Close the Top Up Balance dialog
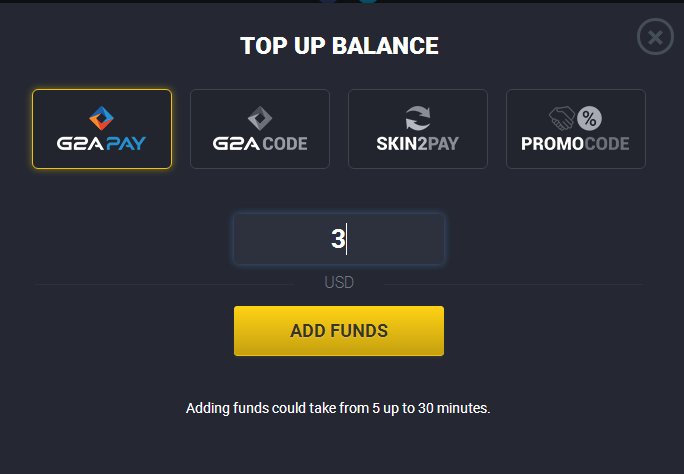Screen dimensions: 684x474 [x=654, y=38]
